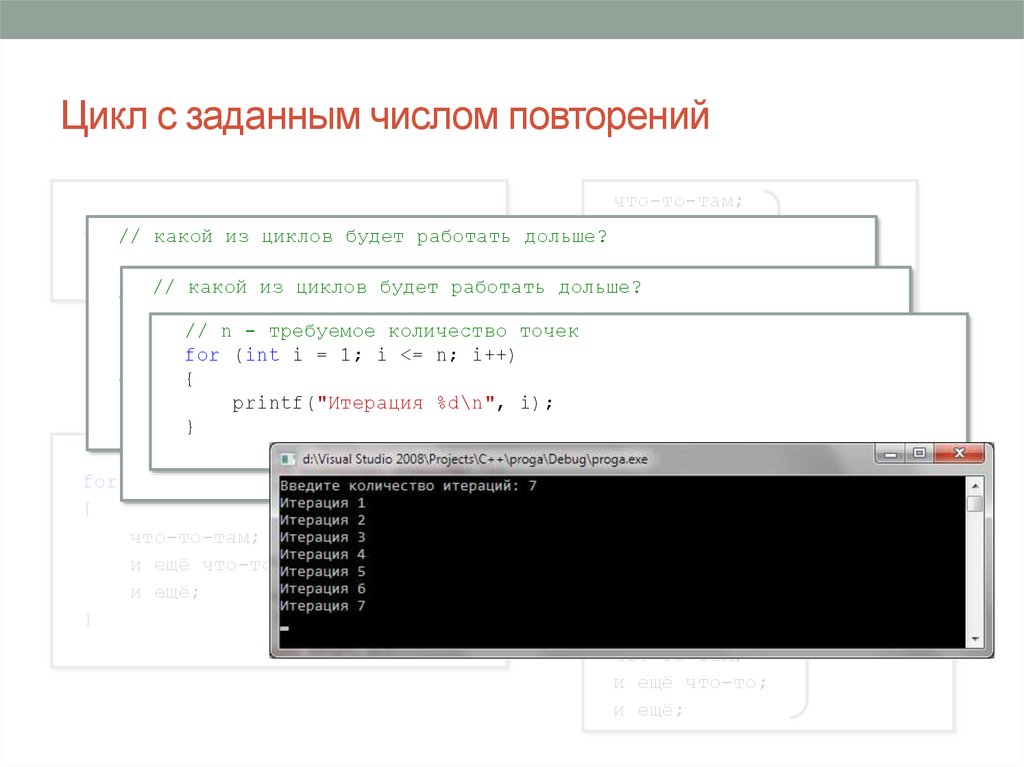The image size is (1024, 767).
Task: Minimize the proga.exe console window
Action: coord(890,454)
